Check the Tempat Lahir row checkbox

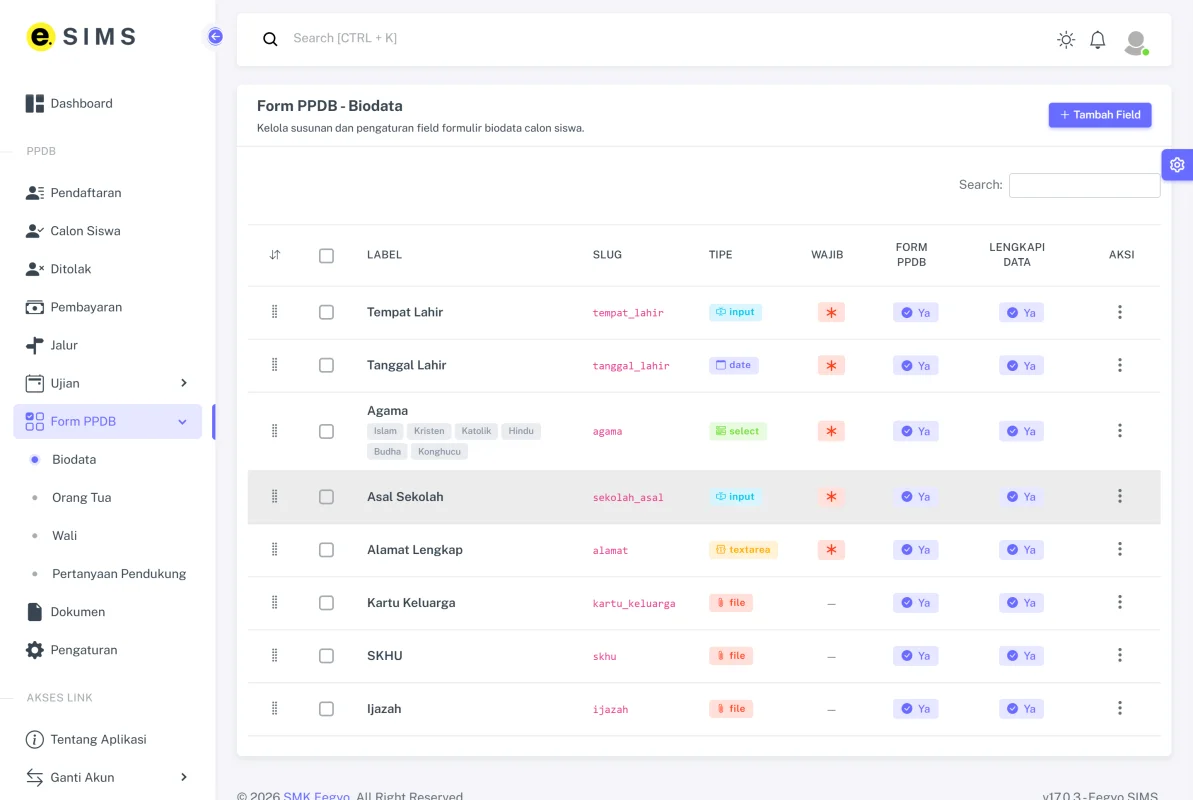(x=326, y=312)
